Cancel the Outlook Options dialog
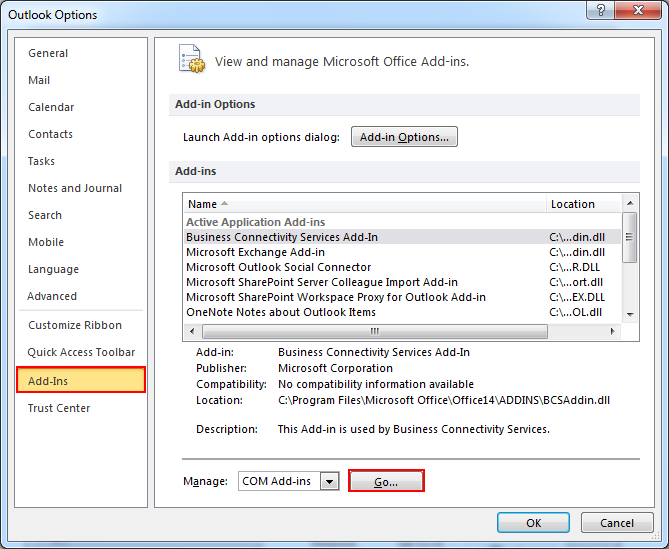Screen dimensions: 669x549 click(x=617, y=523)
